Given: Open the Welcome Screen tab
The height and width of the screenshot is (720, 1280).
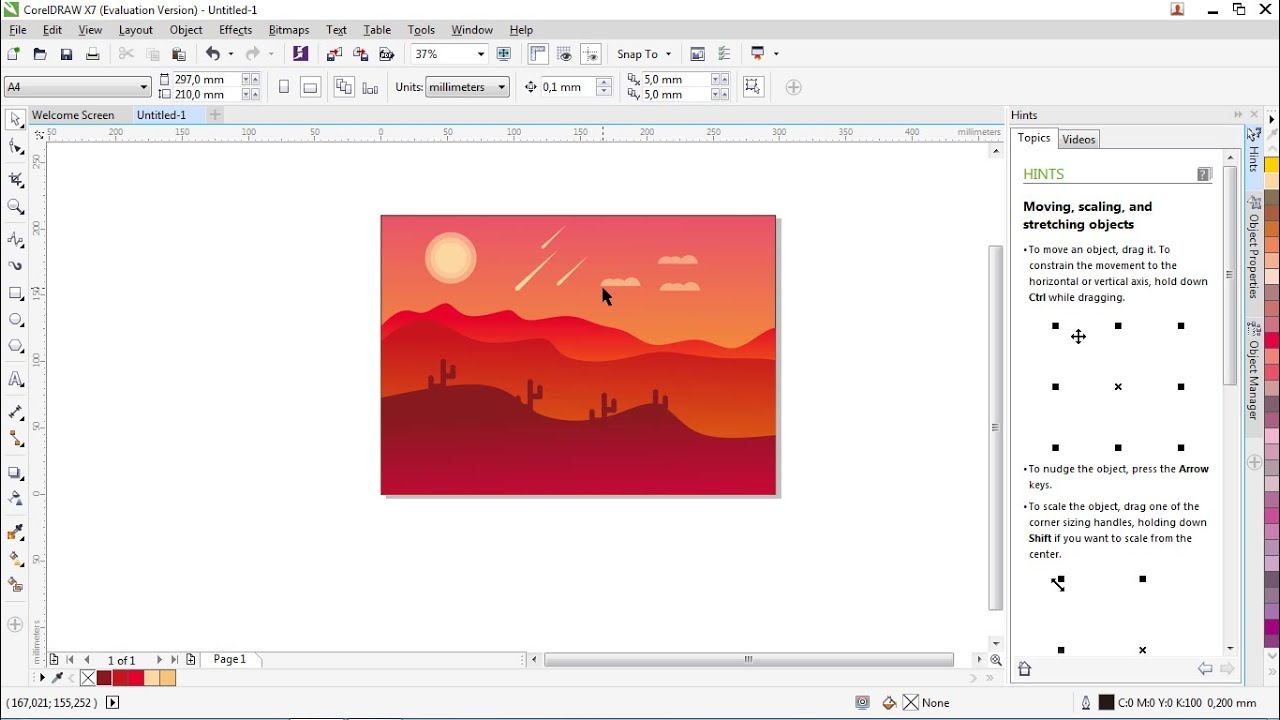Looking at the screenshot, I should click(x=73, y=115).
